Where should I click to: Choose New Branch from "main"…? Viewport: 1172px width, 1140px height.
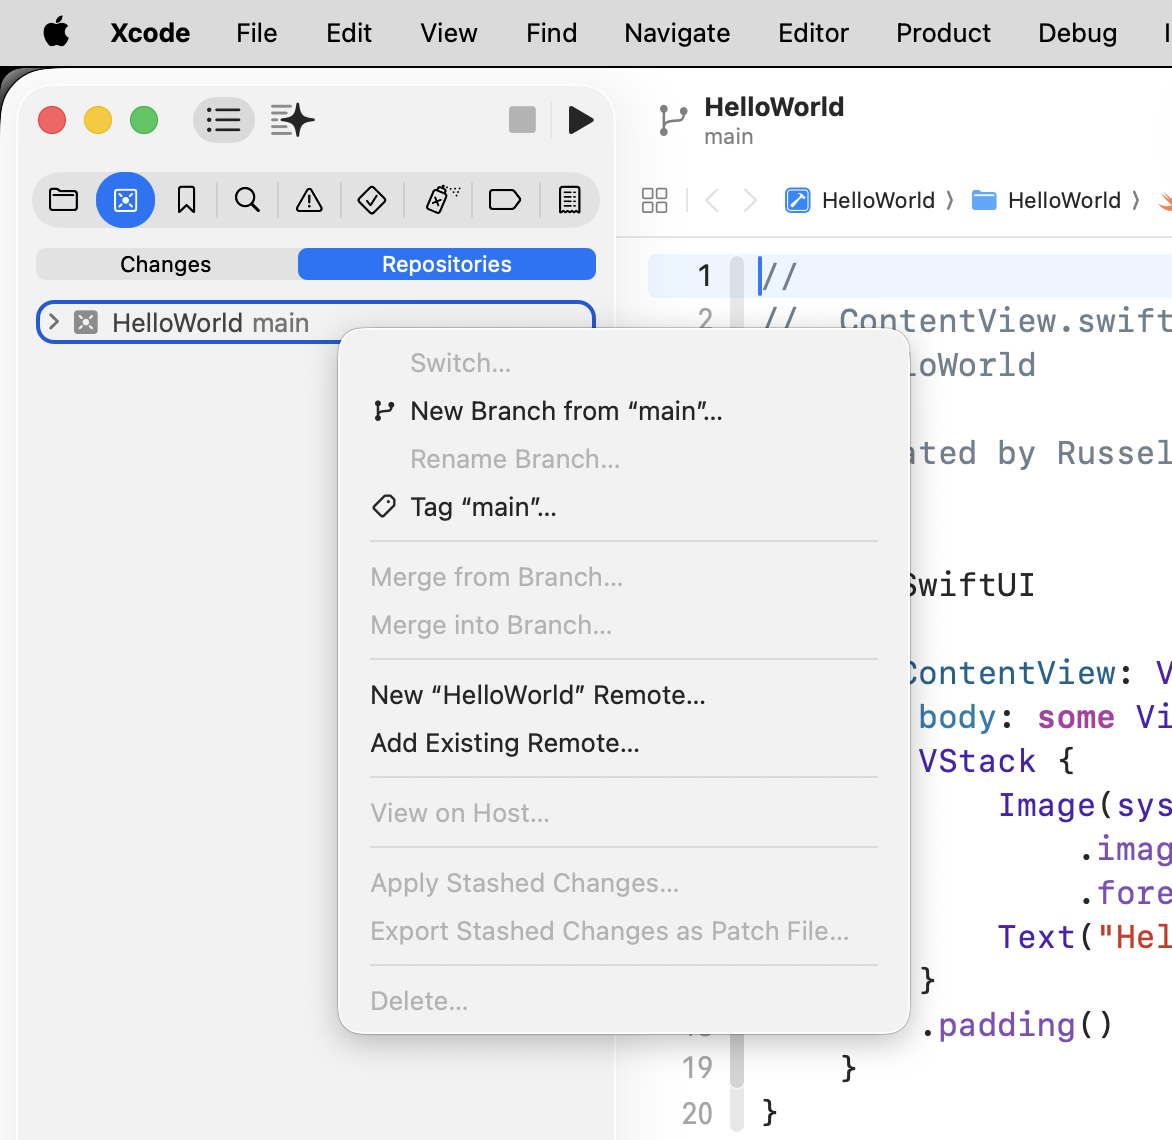click(565, 411)
